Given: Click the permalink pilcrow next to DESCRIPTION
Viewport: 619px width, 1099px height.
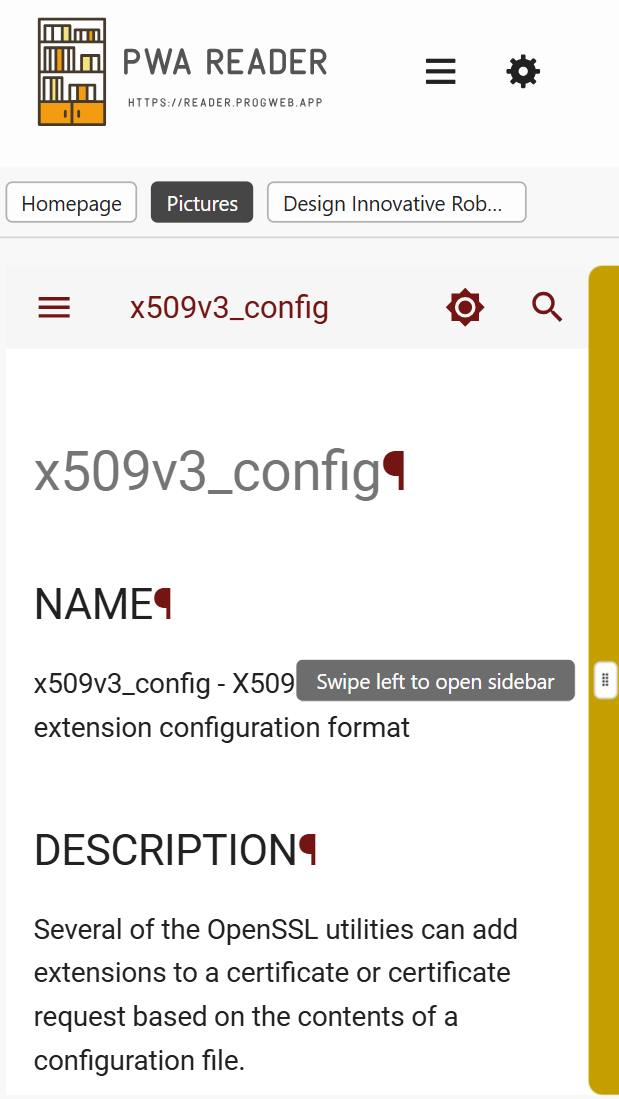Looking at the screenshot, I should pyautogui.click(x=309, y=850).
